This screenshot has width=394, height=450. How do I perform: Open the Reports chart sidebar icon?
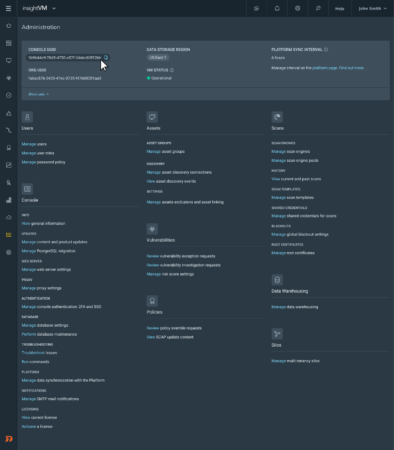click(x=9, y=165)
